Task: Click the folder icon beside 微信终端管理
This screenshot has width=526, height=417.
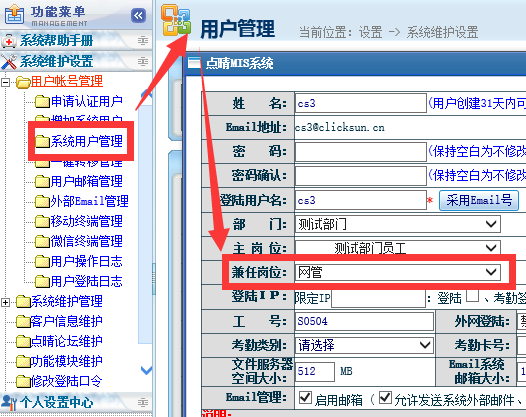Action: click(x=42, y=242)
